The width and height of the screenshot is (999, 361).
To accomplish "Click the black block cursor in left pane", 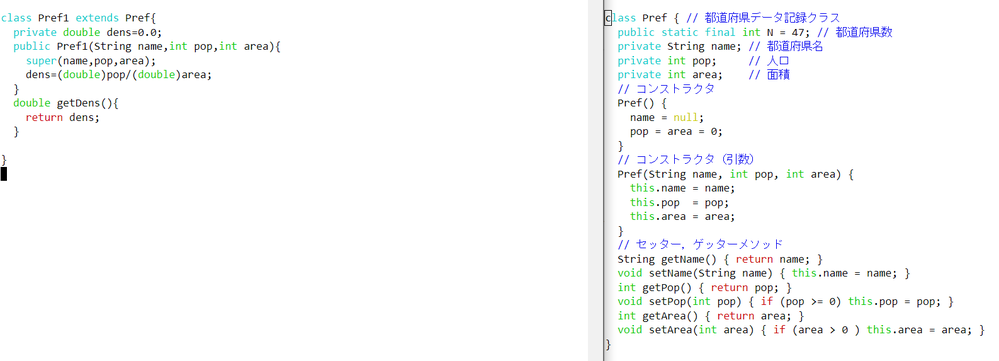I will [x=4, y=174].
